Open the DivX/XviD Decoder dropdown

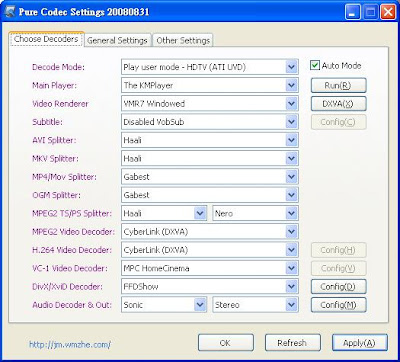(x=210, y=286)
